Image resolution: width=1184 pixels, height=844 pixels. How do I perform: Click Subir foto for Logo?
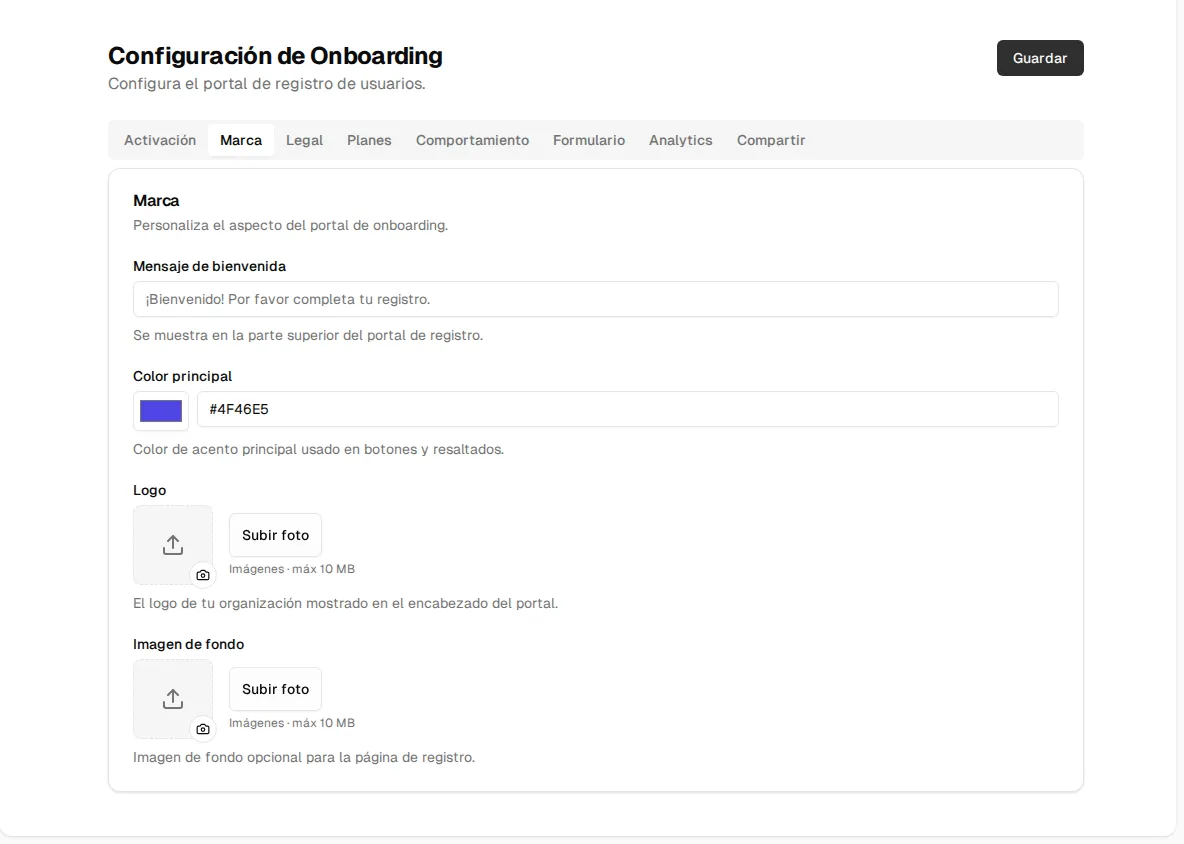[276, 535]
